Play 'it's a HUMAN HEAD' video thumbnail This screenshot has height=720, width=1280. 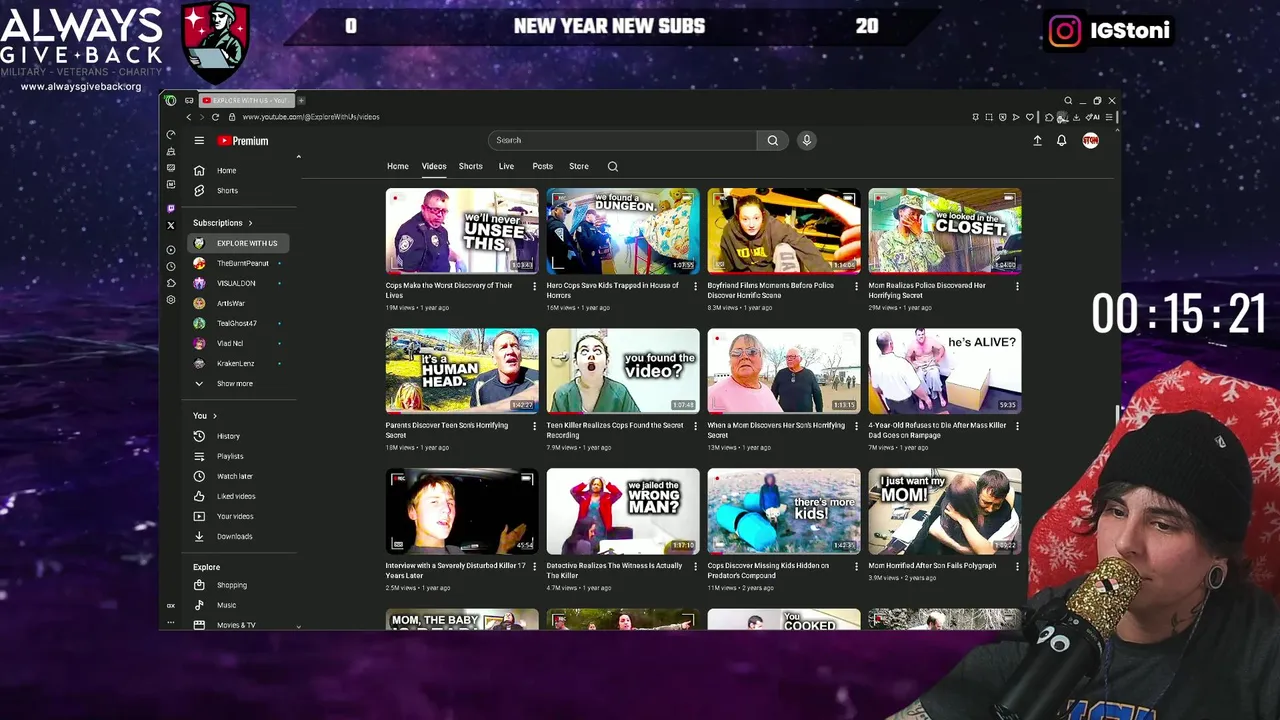click(462, 371)
